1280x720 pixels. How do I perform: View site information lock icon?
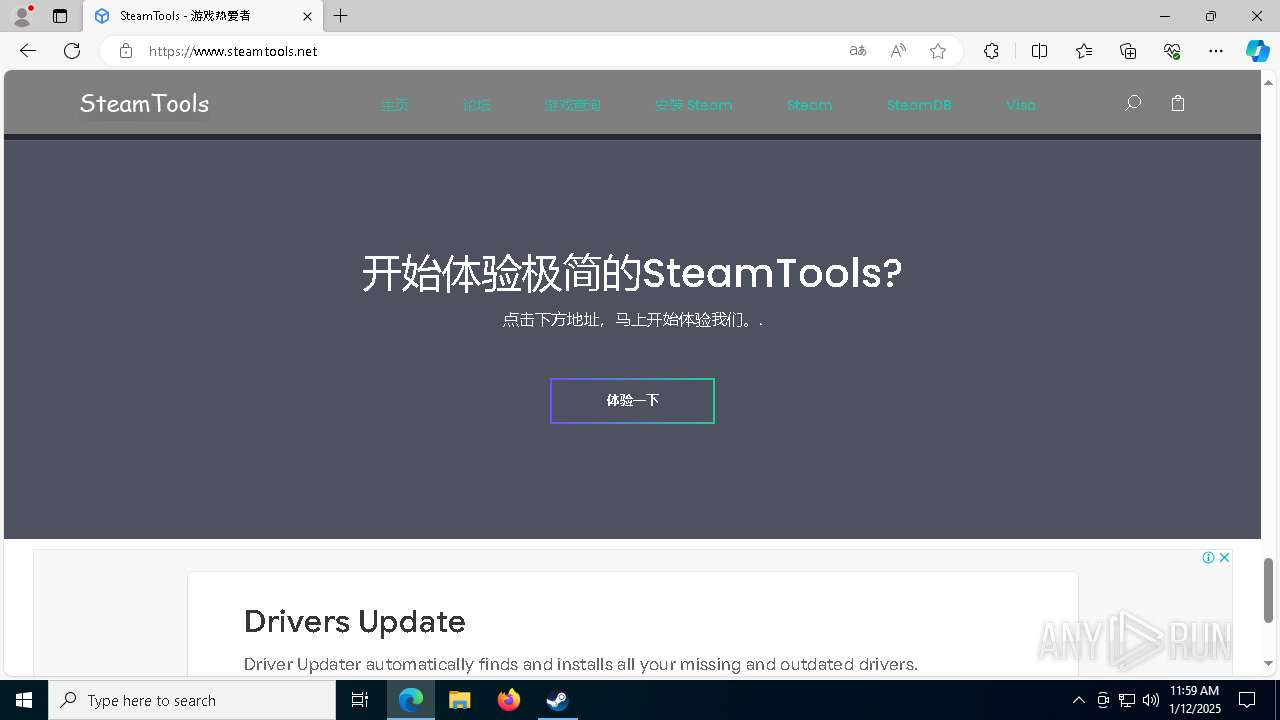[x=126, y=51]
